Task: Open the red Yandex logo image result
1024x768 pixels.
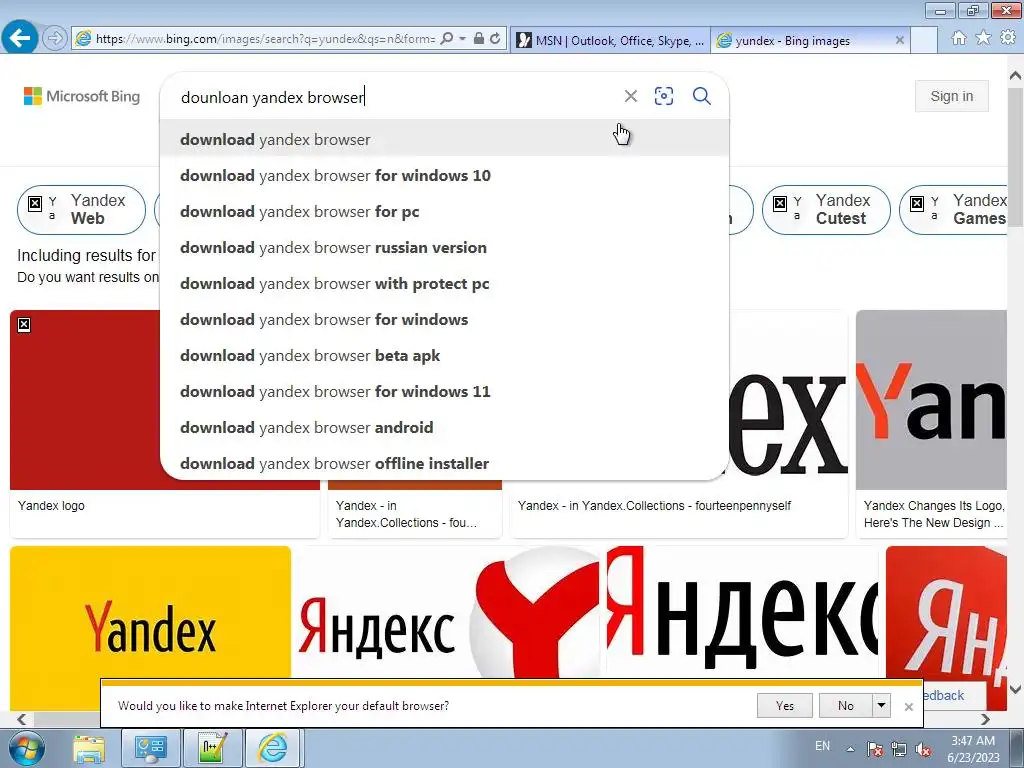Action: [x=85, y=400]
